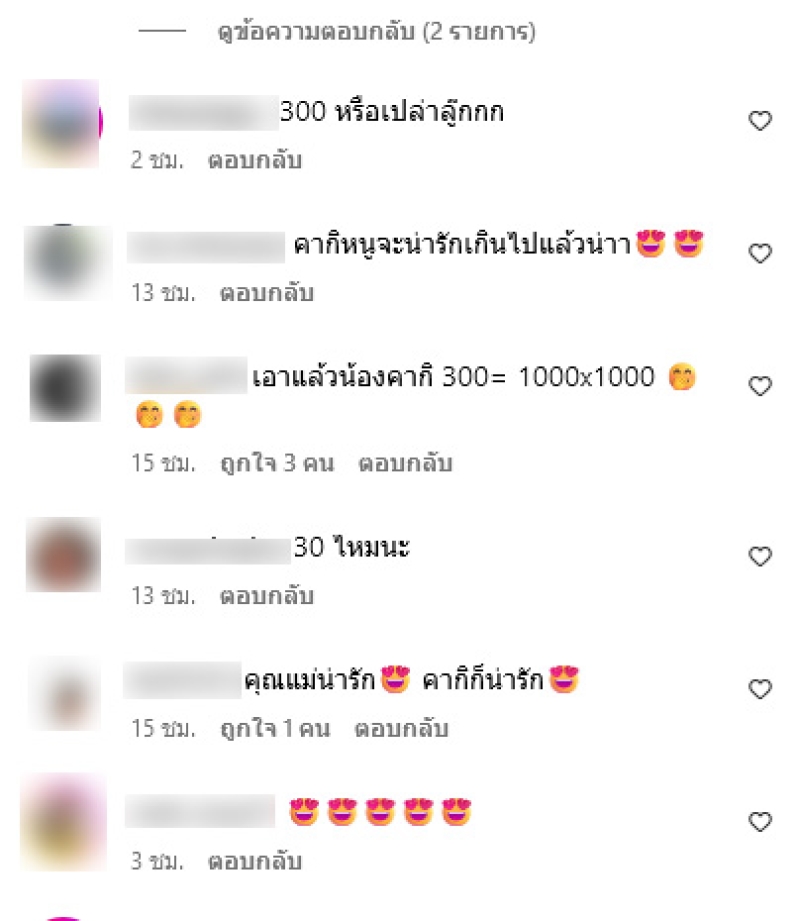Viewport: 800px width, 921px height.
Task: Reply to the '30 ไหมนะ' comment
Action: pos(267,596)
